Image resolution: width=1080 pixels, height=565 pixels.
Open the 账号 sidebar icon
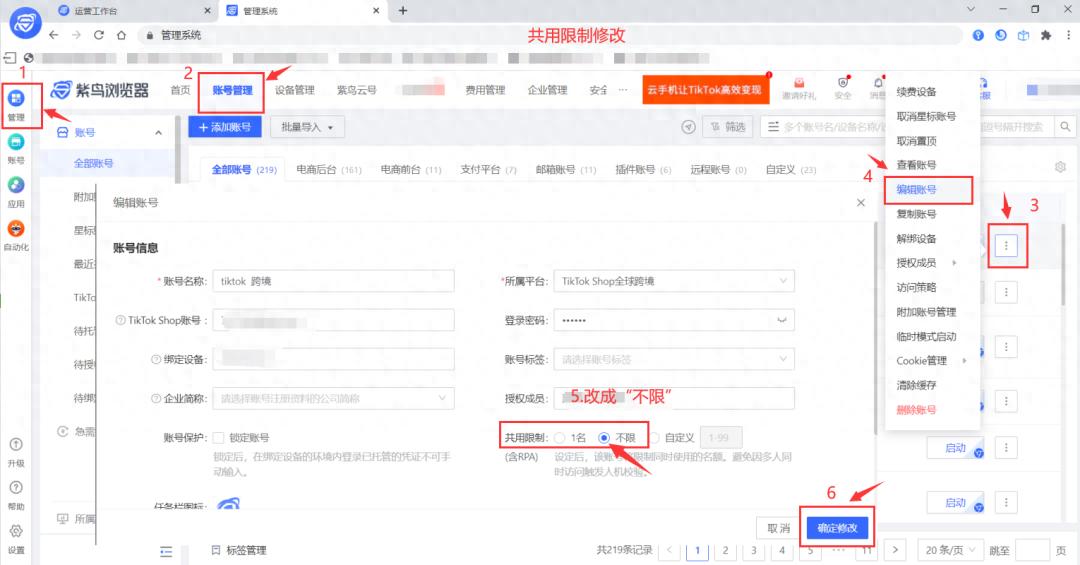click(16, 142)
